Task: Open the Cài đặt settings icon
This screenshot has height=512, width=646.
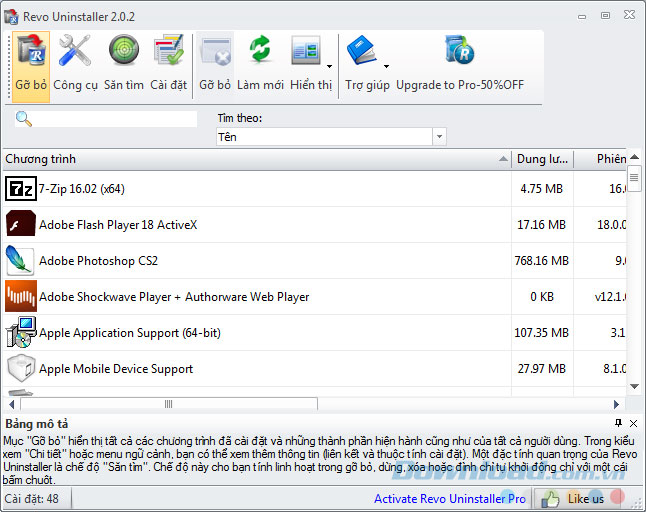Action: (169, 50)
